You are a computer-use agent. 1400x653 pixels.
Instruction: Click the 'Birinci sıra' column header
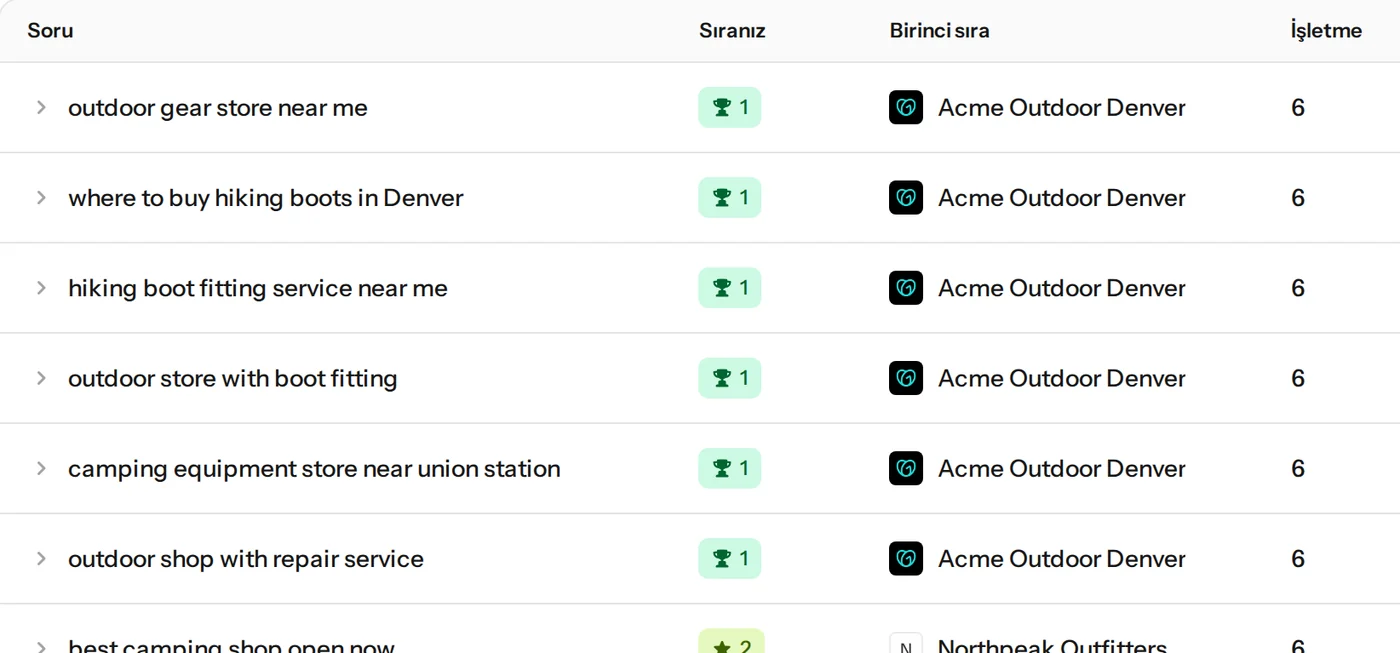[940, 30]
